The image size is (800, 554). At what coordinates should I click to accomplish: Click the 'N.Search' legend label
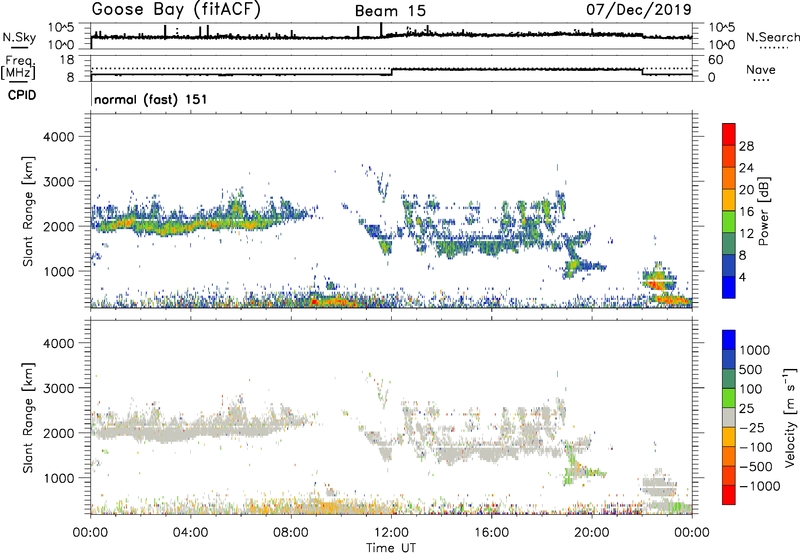pyautogui.click(x=773, y=37)
